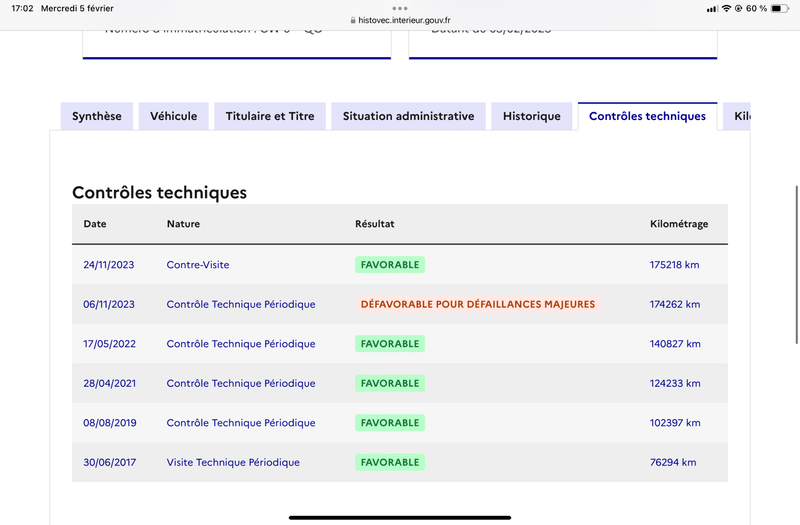Click Contrôle Technique Périodique on 08/08/2019 row
Image resolution: width=800 pixels, height=525 pixels.
(x=241, y=423)
